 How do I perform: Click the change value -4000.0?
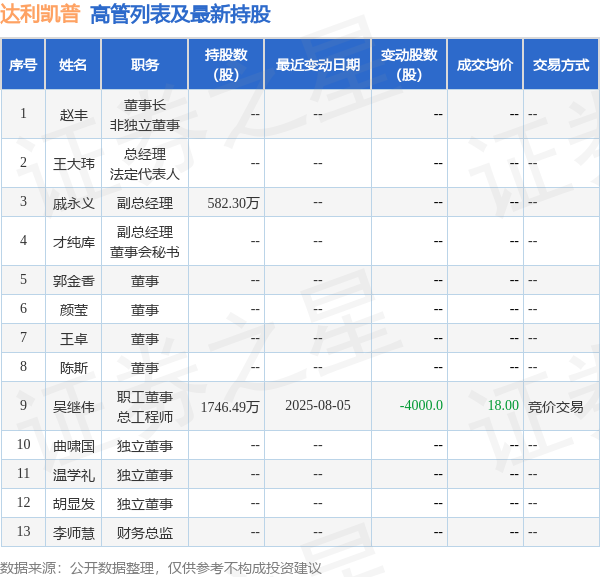(x=421, y=405)
